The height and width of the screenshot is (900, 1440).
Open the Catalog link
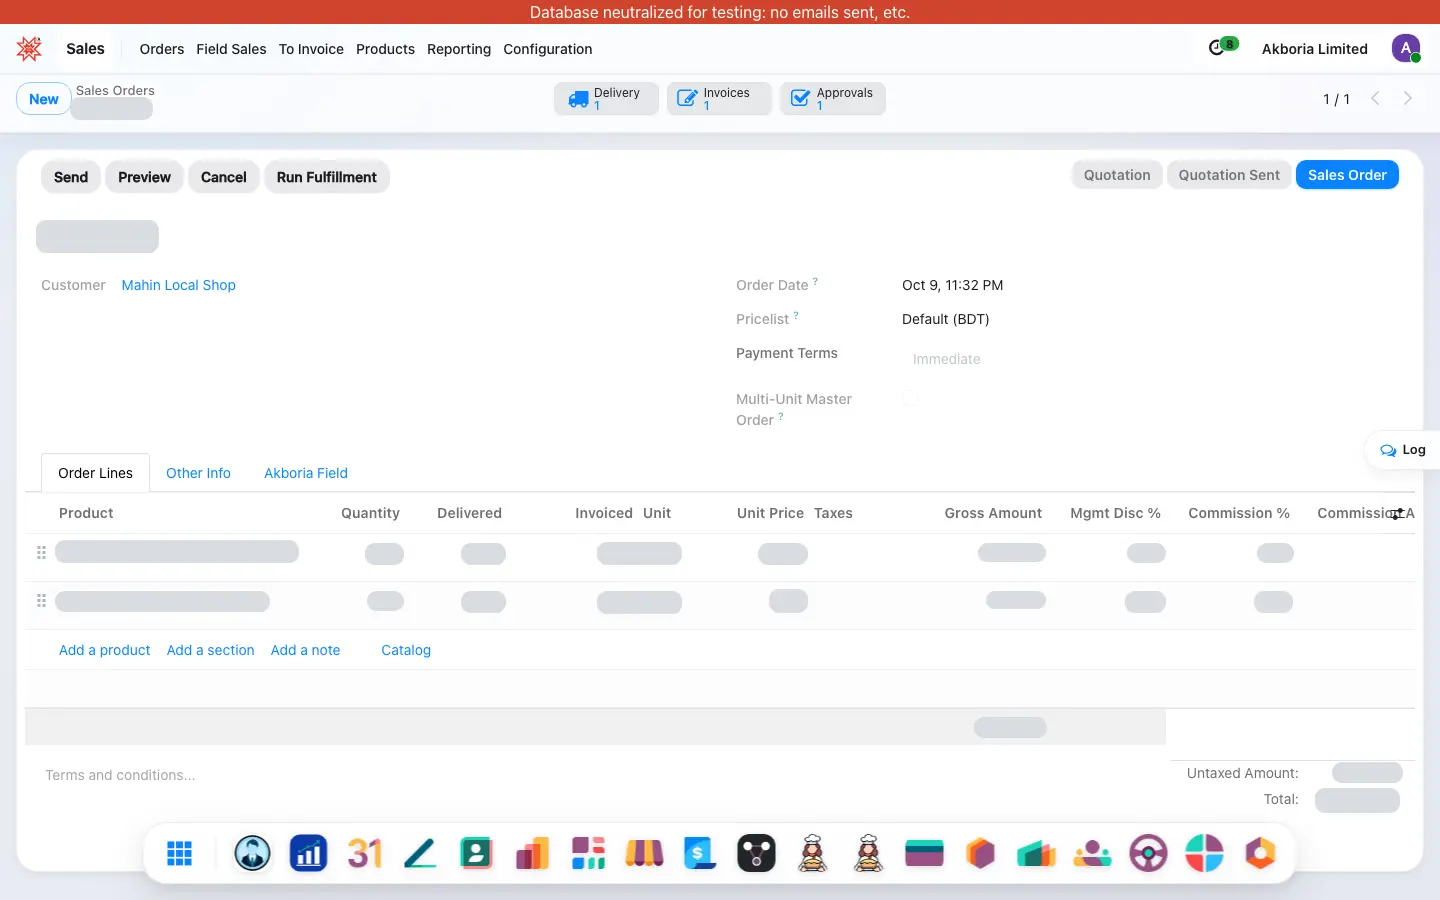(x=406, y=650)
